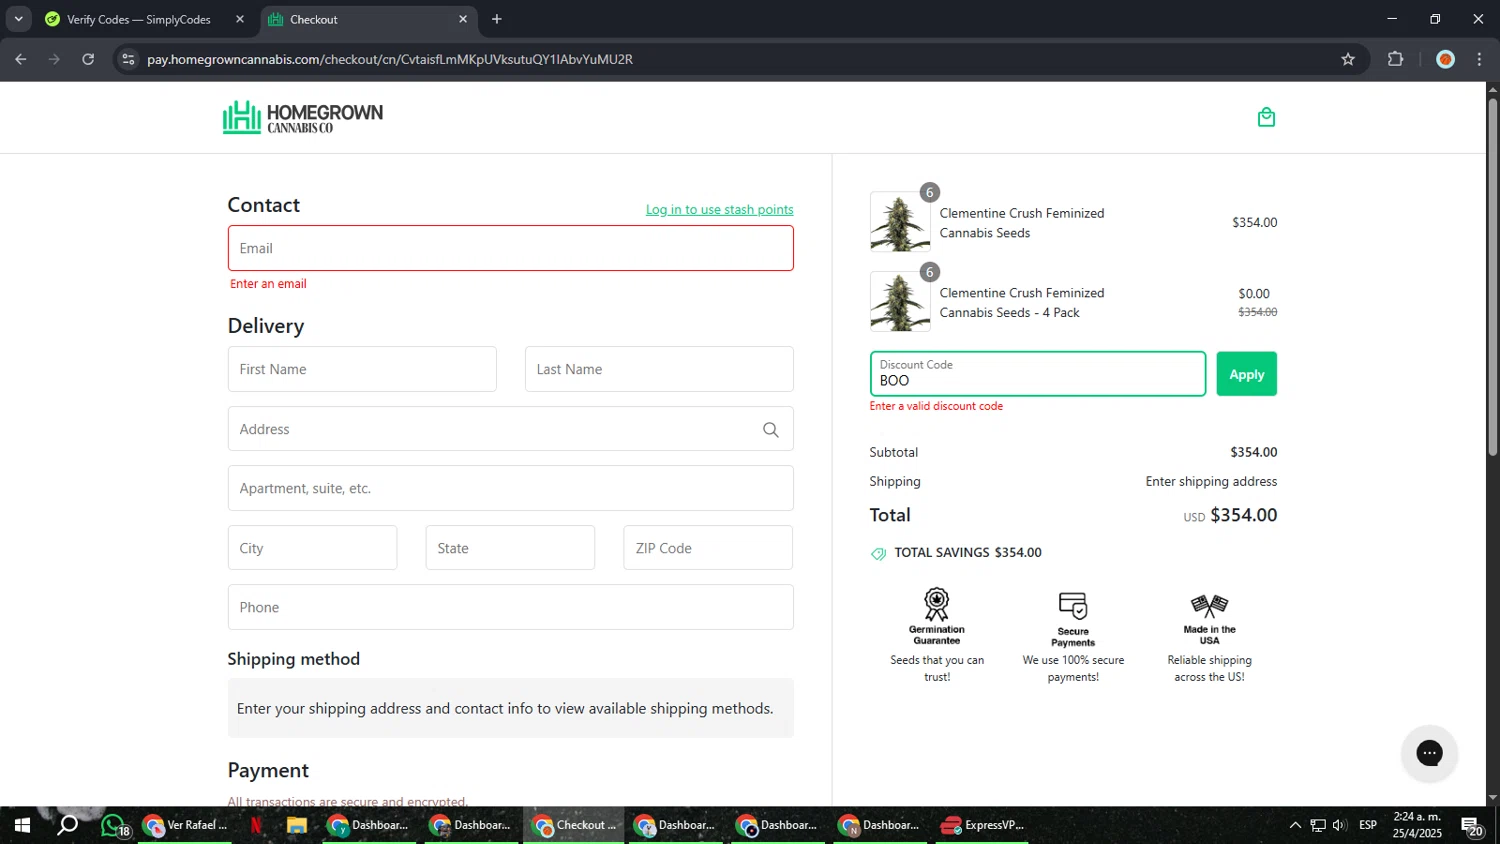The height and width of the screenshot is (844, 1500).
Task: Click the State field
Action: [510, 548]
